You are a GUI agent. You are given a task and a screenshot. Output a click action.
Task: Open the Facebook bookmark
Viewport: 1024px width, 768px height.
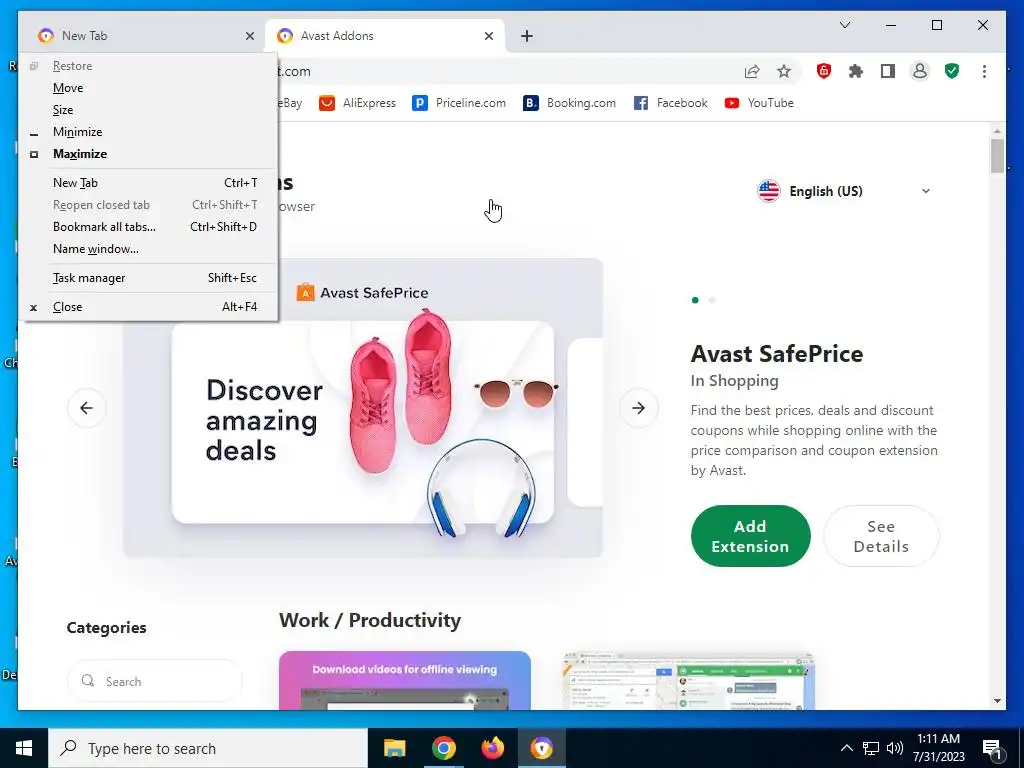pos(671,103)
